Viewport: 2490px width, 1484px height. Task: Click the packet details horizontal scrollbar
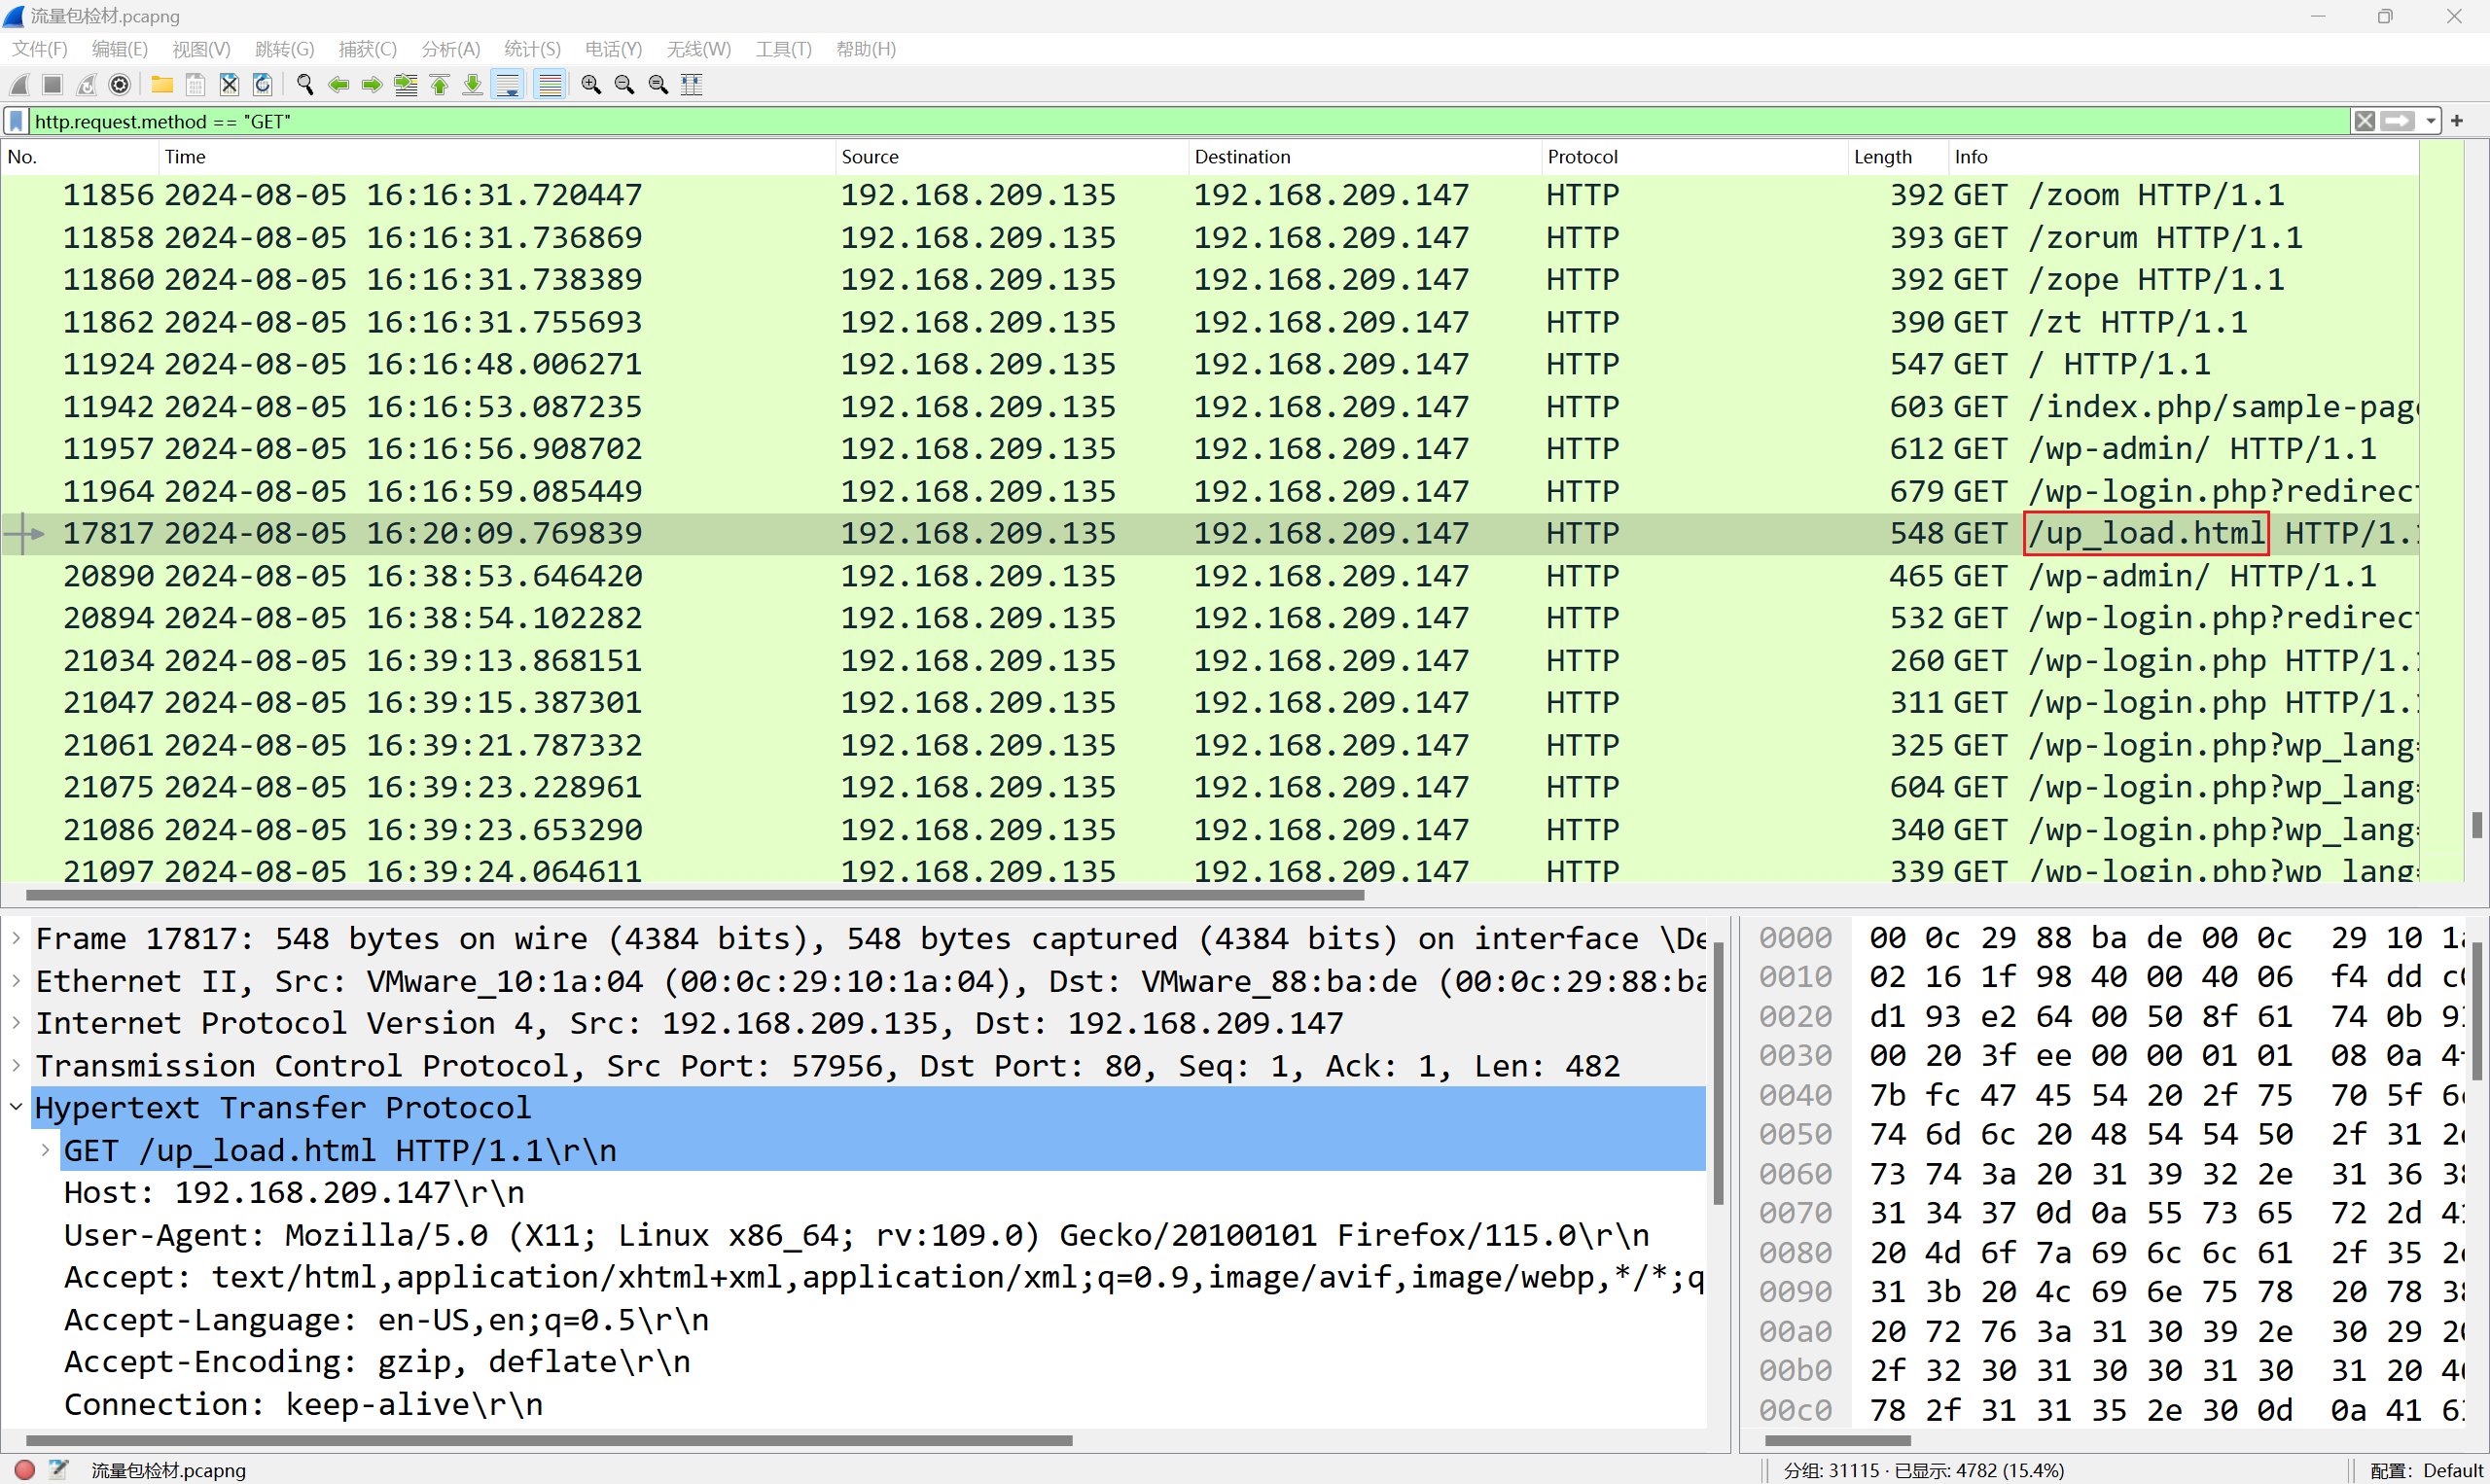(x=548, y=1441)
